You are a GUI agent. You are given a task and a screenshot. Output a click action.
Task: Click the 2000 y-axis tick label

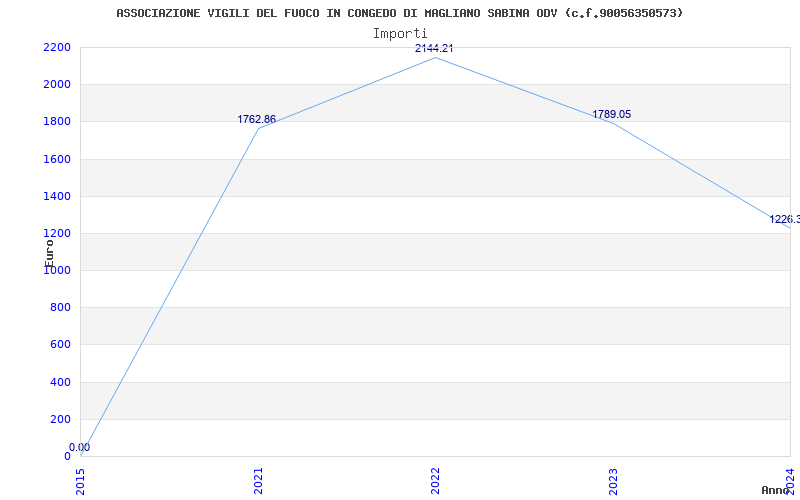[57, 85]
